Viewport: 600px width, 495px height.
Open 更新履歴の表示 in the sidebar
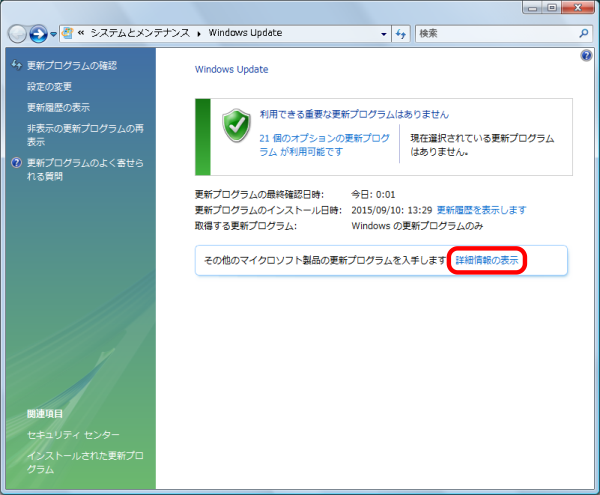pyautogui.click(x=59, y=108)
